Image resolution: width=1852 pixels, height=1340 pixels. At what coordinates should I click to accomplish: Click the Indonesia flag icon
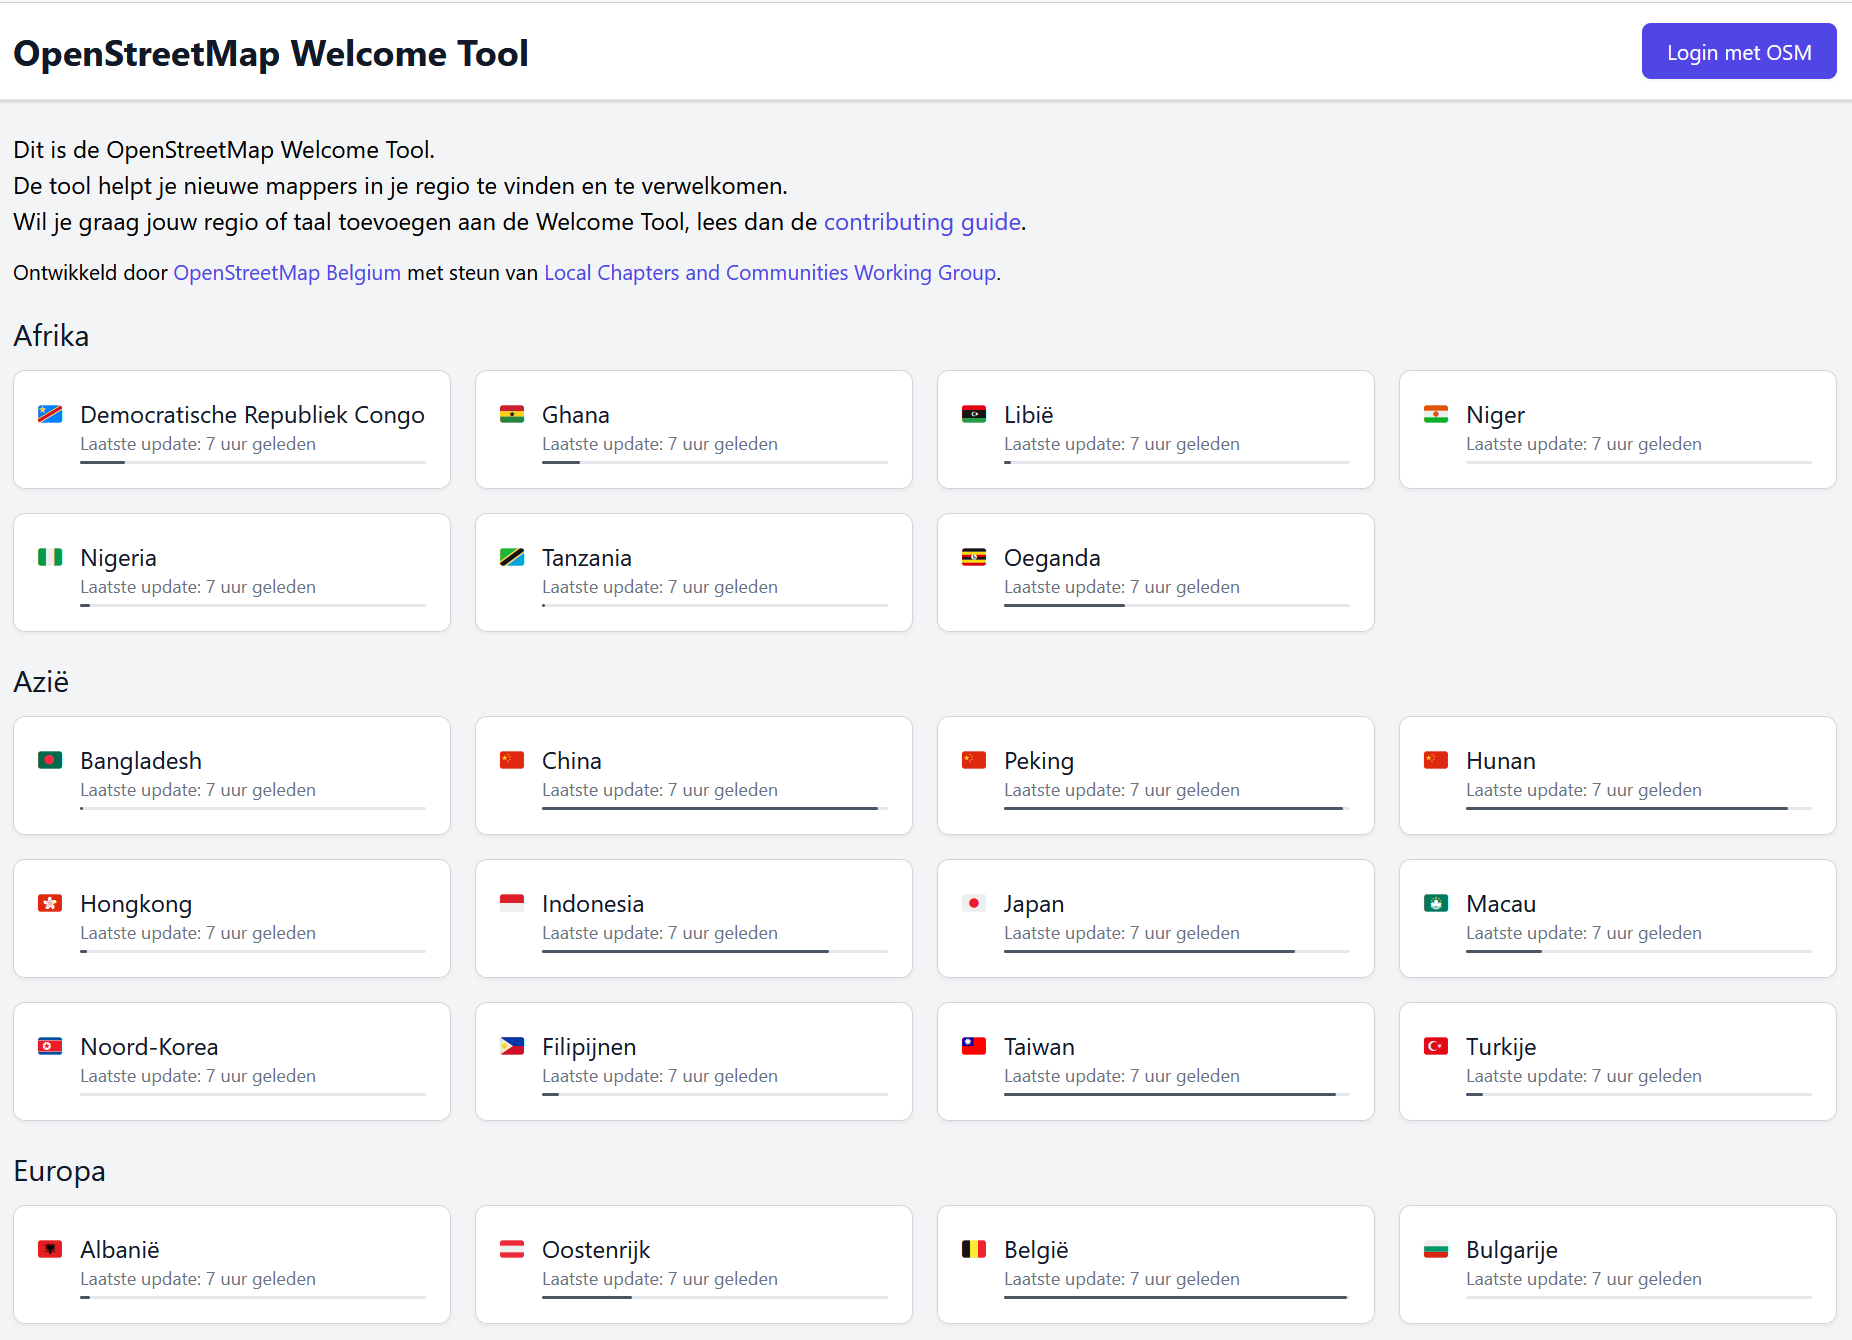coord(512,903)
